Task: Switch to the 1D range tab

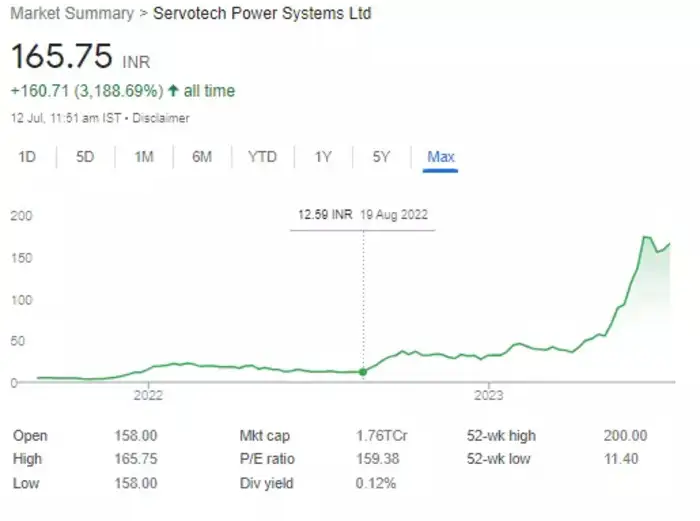Action: (x=27, y=157)
